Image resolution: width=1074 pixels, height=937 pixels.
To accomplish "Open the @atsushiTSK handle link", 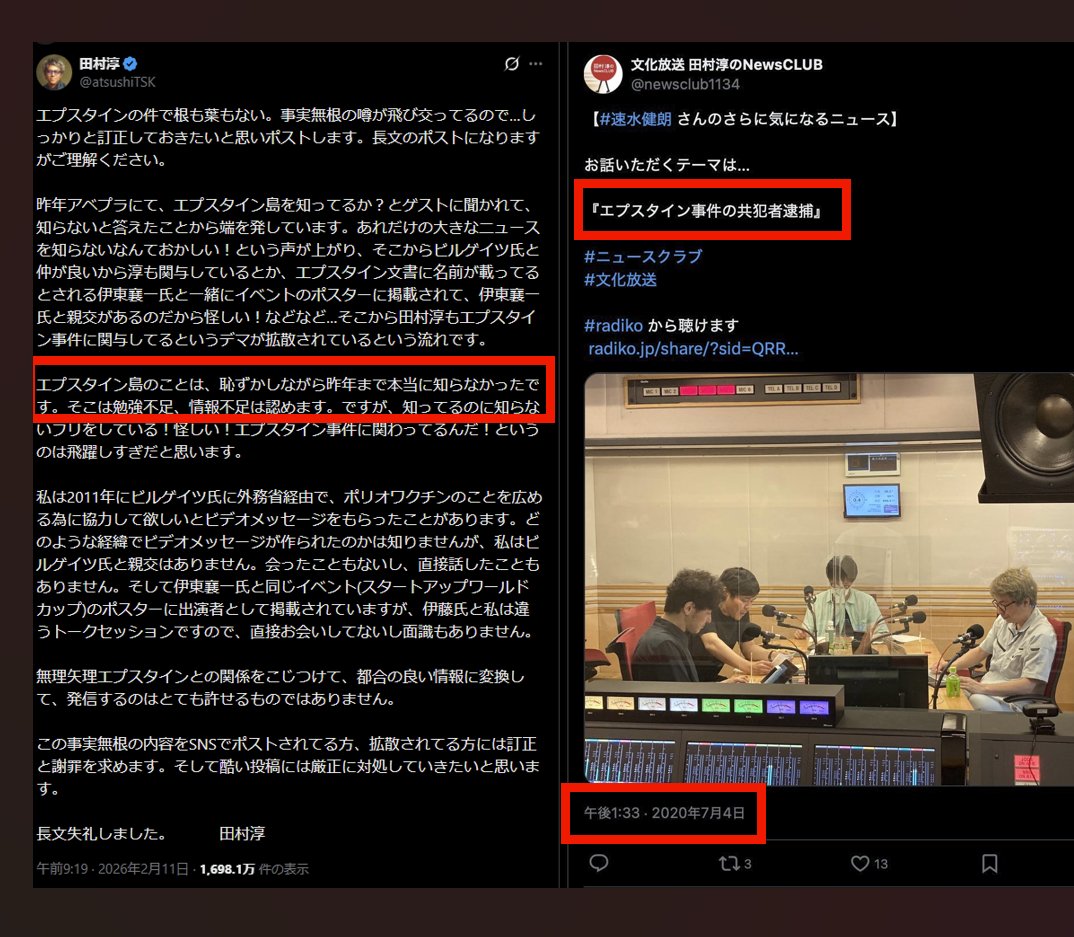I will (x=117, y=82).
